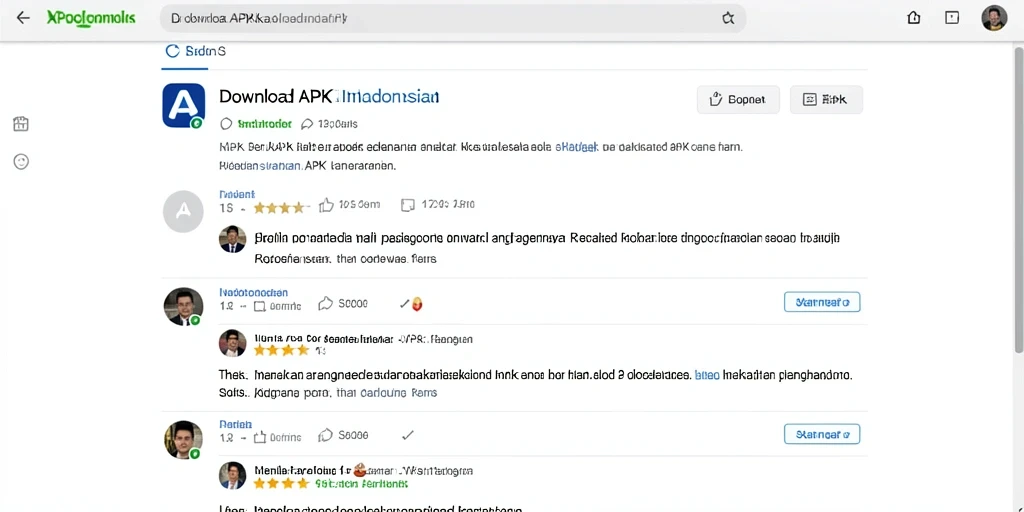This screenshot has width=1024, height=512.
Task: Click the grey button with hand icon
Action: (738, 100)
